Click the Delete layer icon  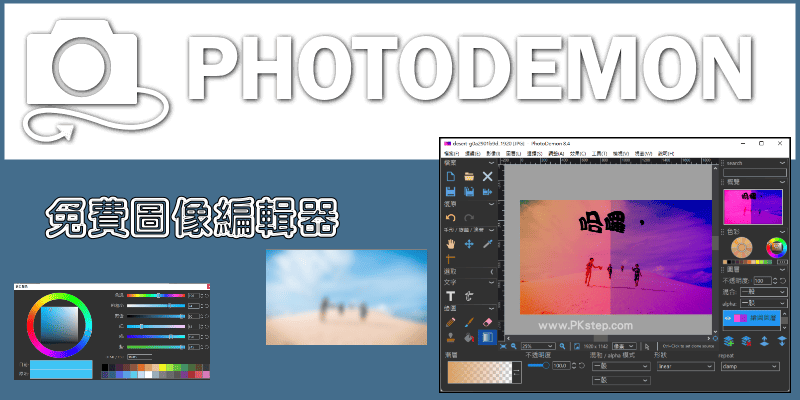tap(746, 340)
